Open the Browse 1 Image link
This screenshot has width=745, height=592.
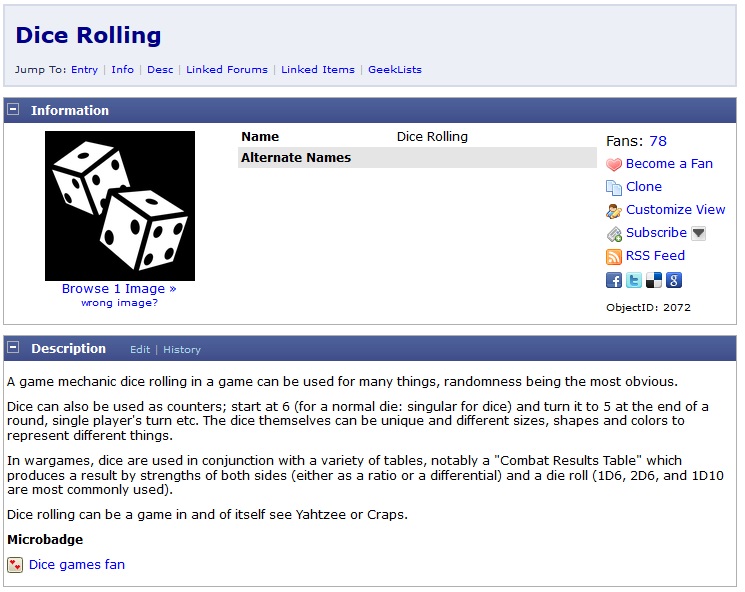(x=119, y=288)
